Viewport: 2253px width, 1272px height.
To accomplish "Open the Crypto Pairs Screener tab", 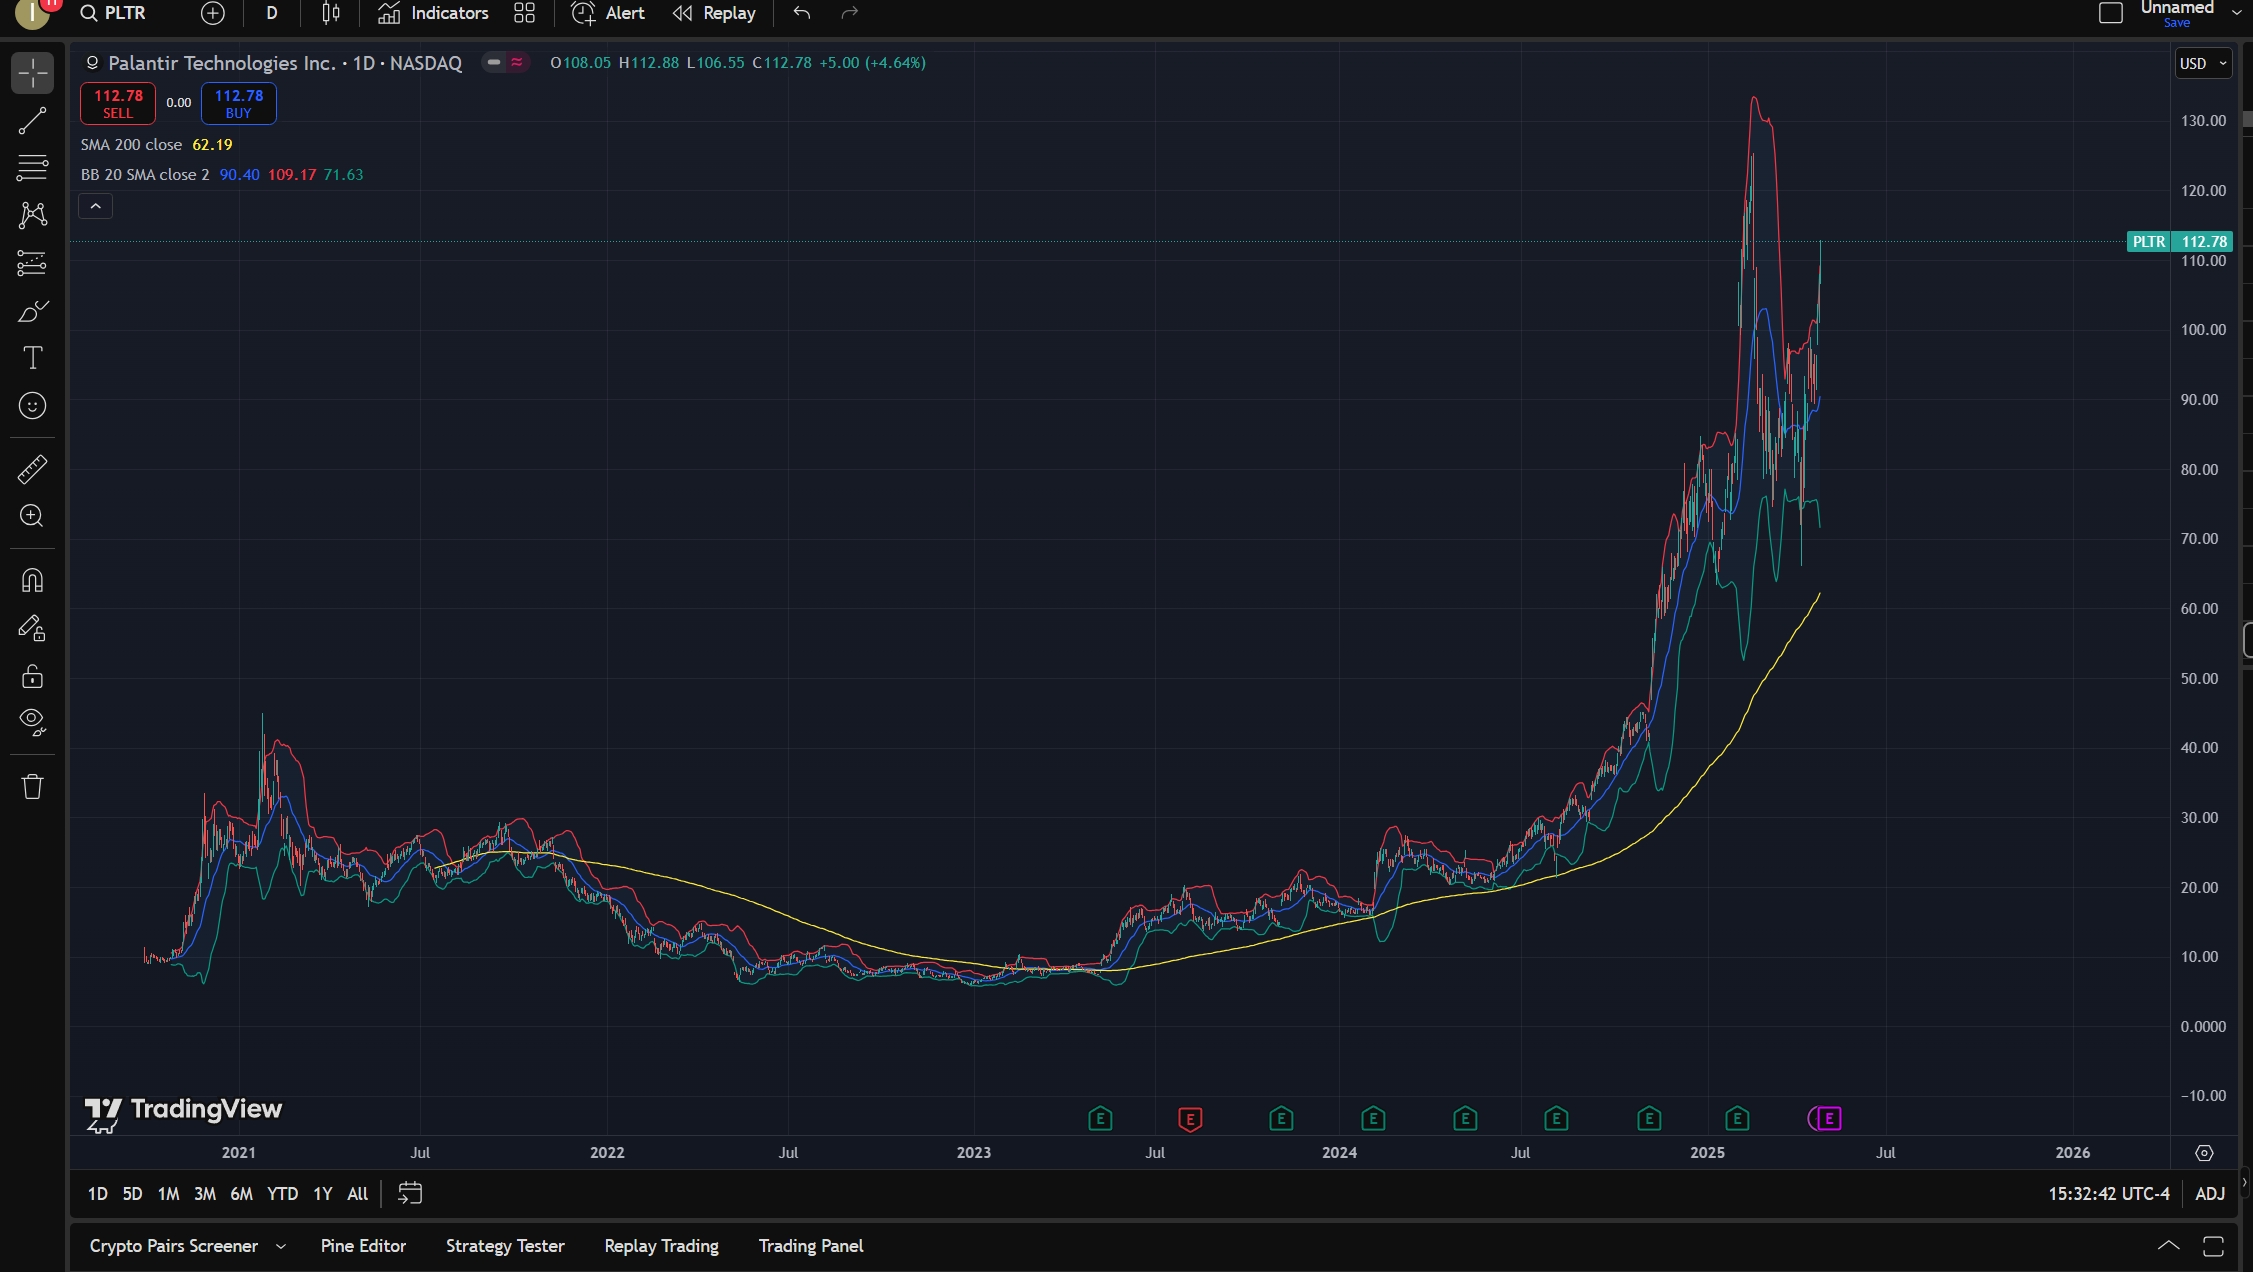I will tap(174, 1246).
